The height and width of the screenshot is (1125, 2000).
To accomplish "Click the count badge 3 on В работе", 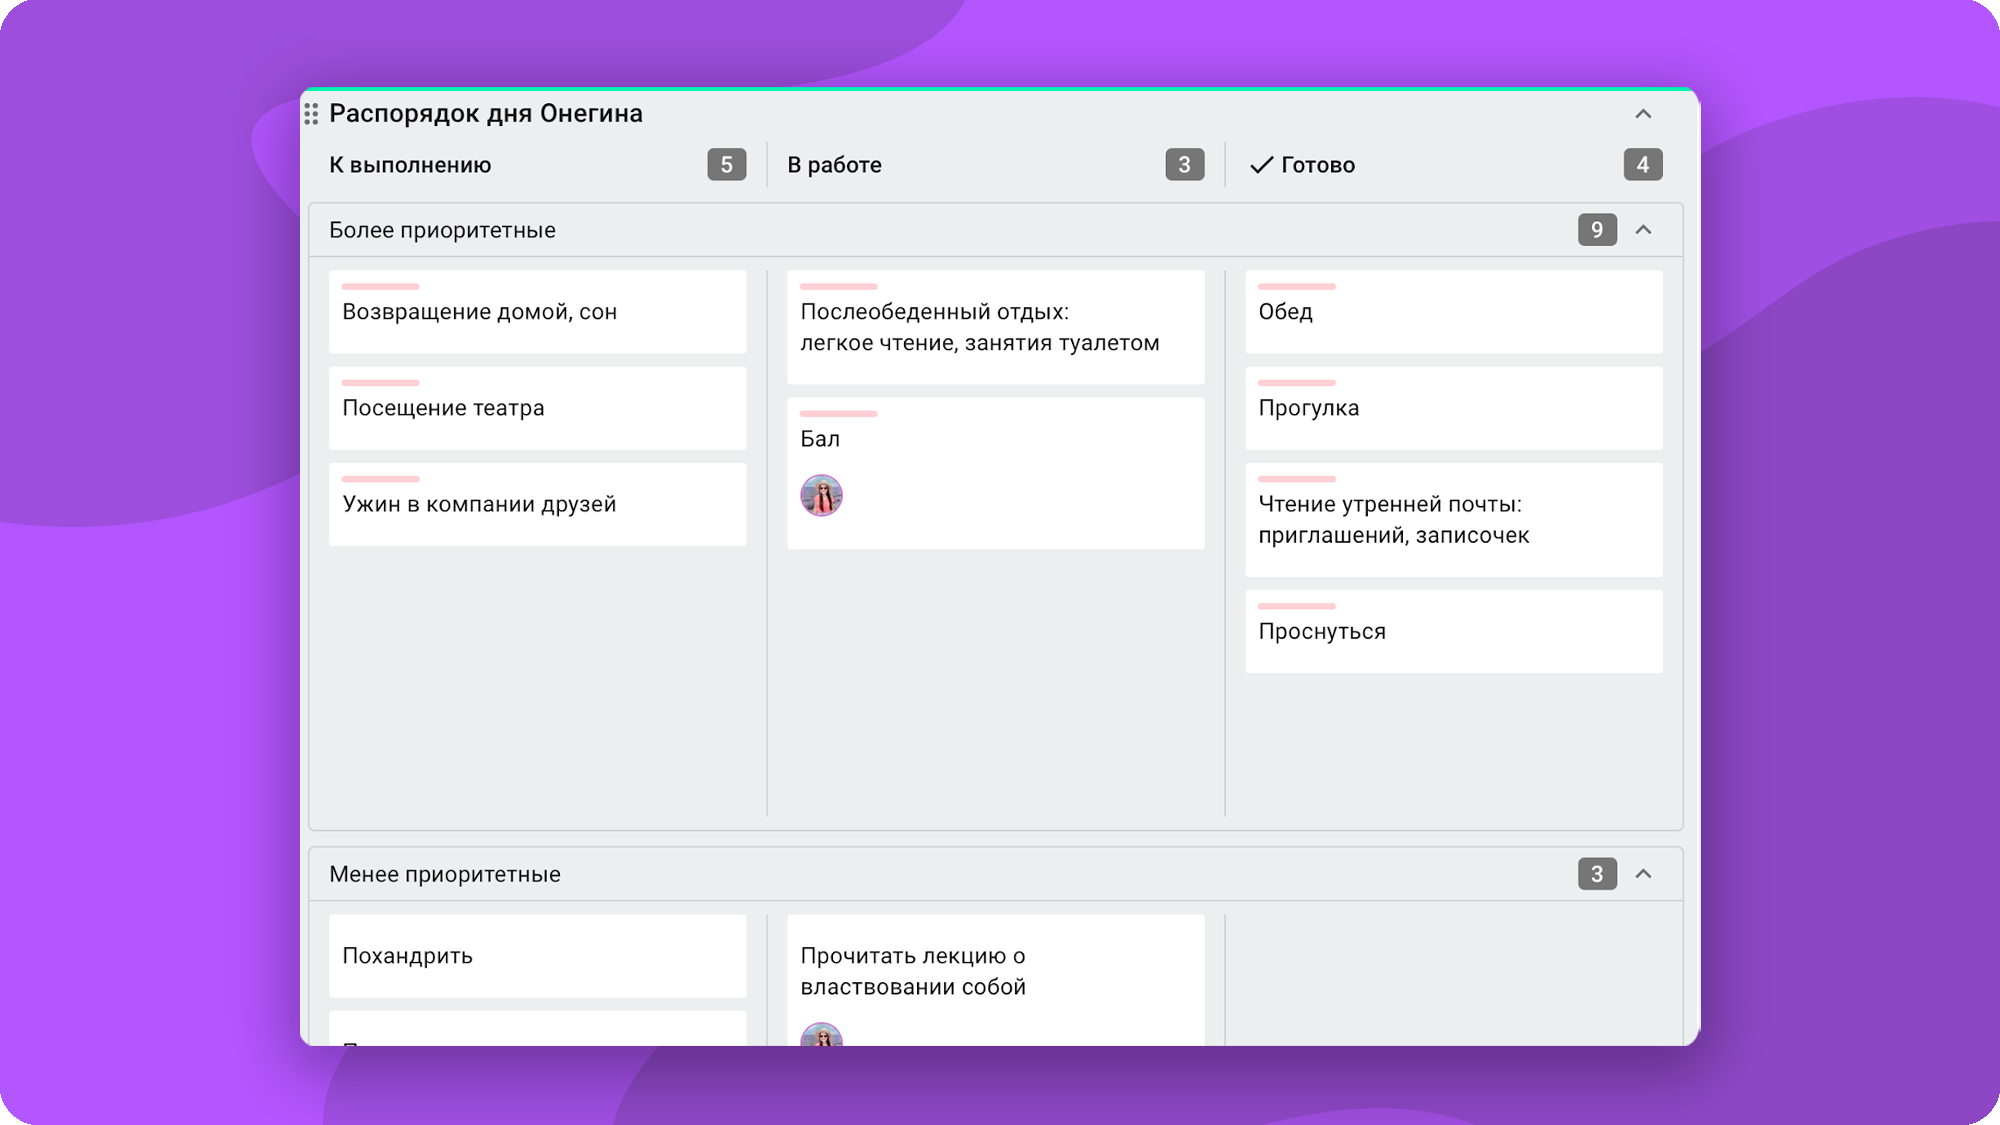I will [1185, 165].
